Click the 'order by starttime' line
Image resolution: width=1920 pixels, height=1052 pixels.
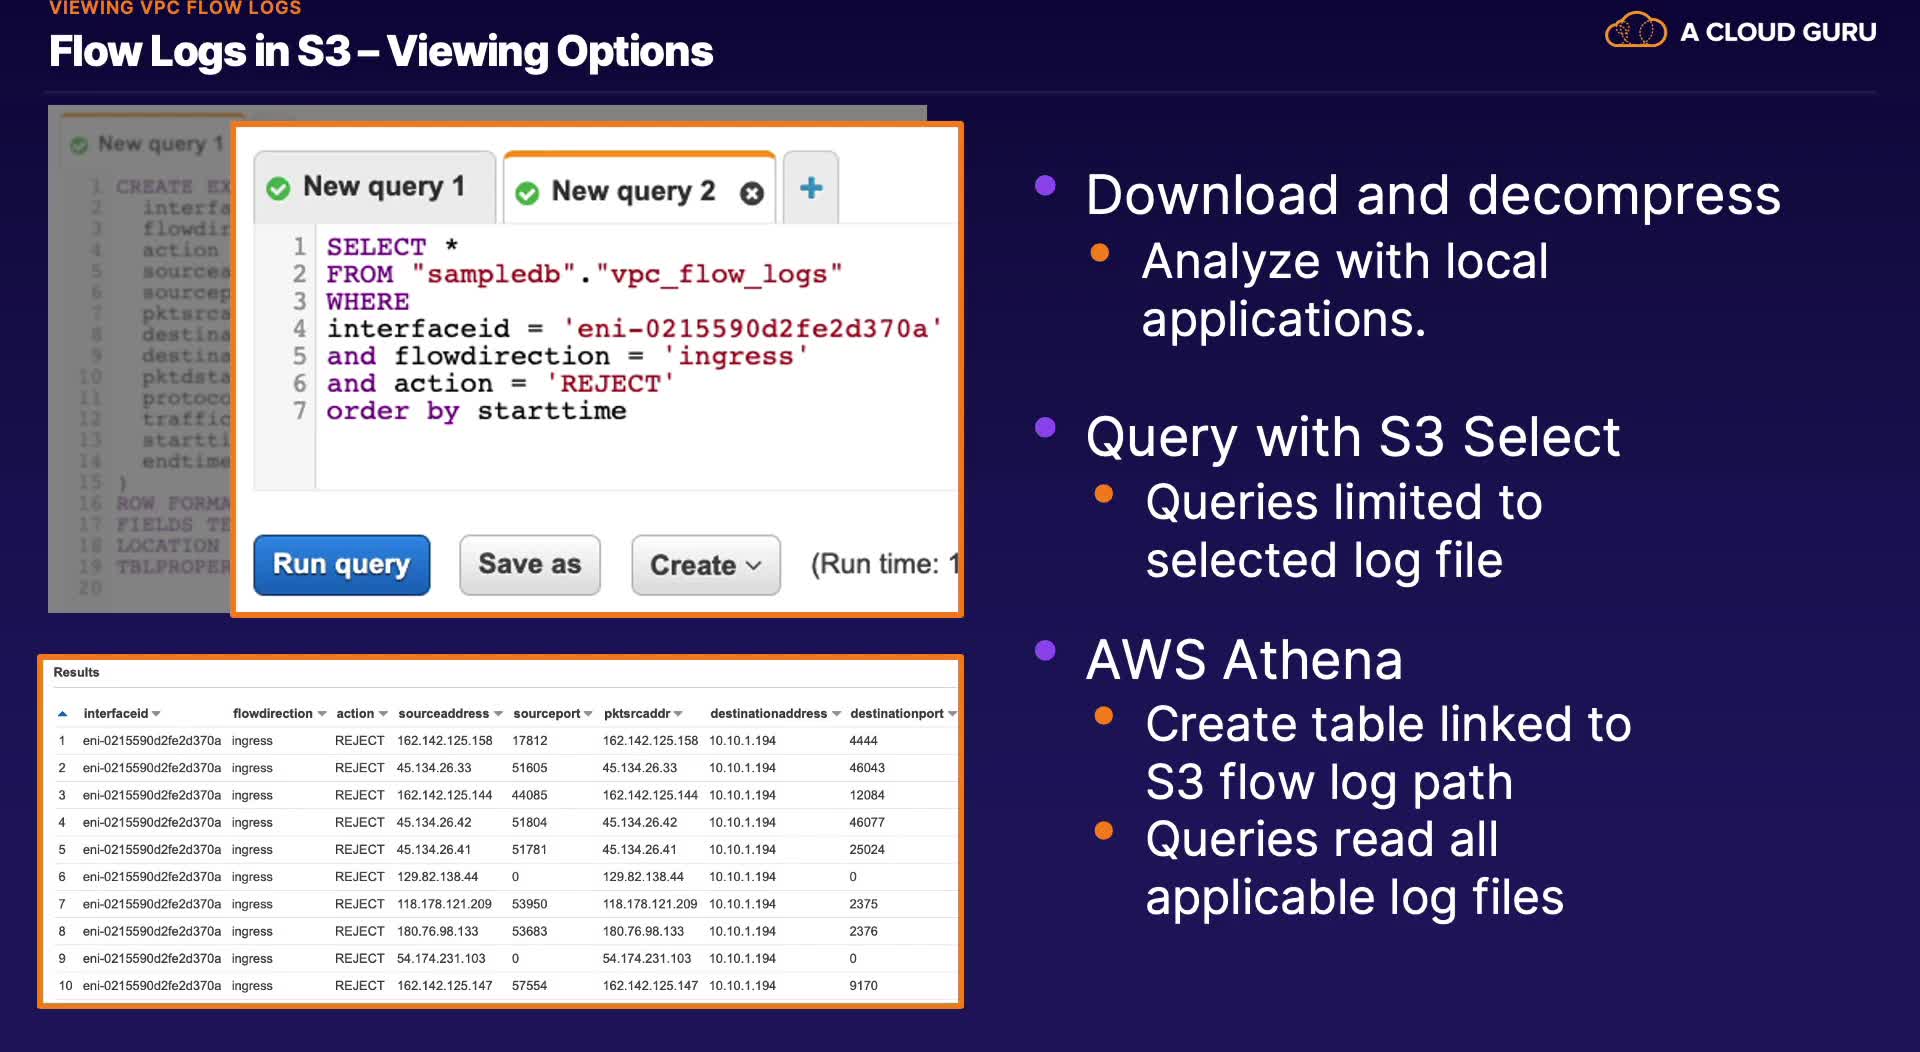[x=476, y=411]
